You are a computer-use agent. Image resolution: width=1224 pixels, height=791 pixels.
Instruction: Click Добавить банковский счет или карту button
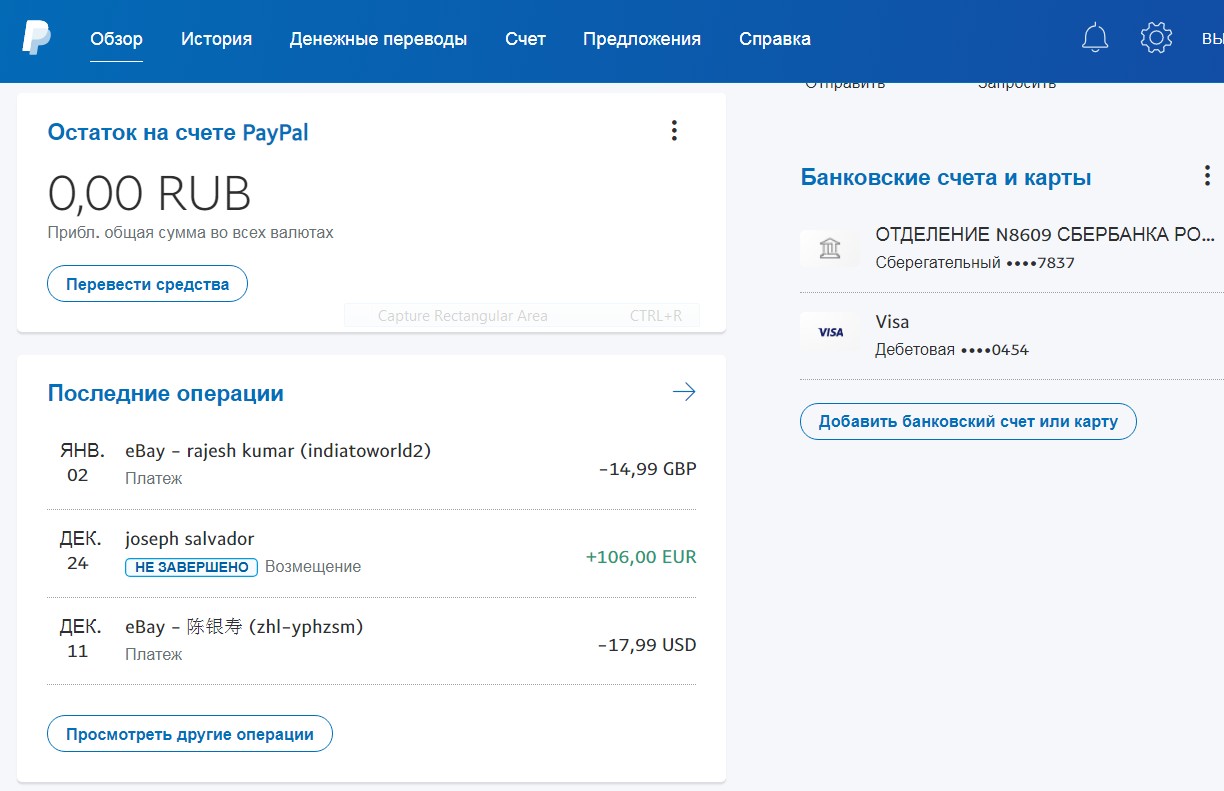(x=967, y=421)
